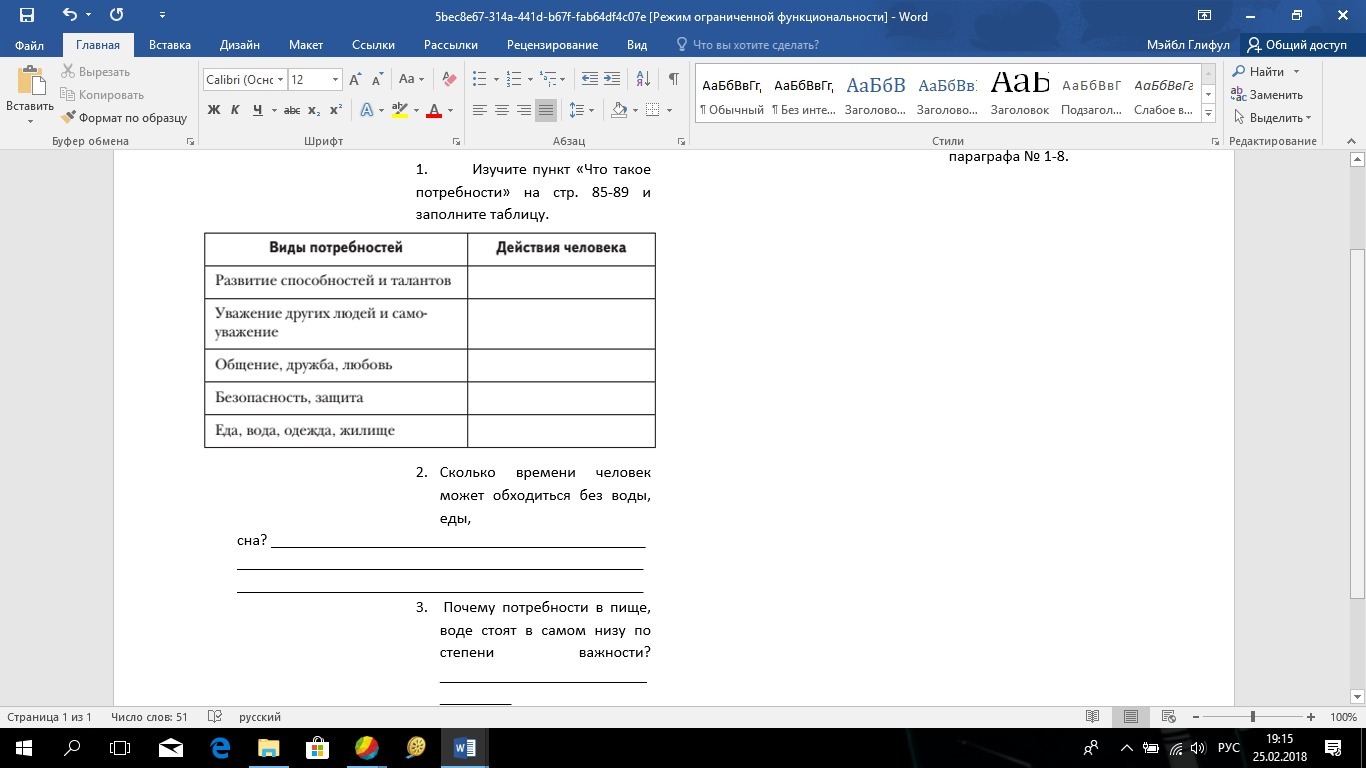The image size is (1366, 768).
Task: Switch to the Ссылки tab
Action: pos(373,45)
